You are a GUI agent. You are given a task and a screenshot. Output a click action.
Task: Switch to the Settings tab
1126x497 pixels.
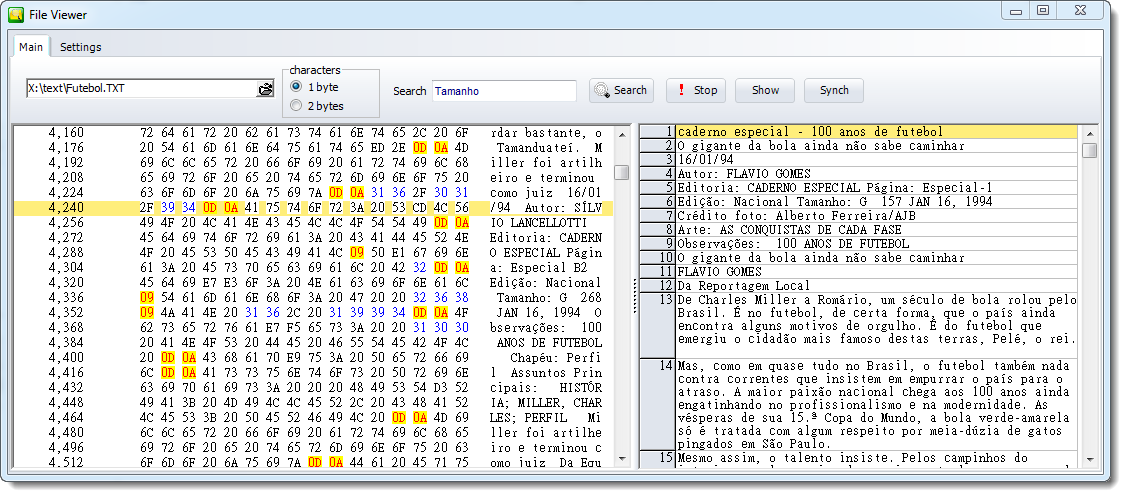pyautogui.click(x=80, y=47)
